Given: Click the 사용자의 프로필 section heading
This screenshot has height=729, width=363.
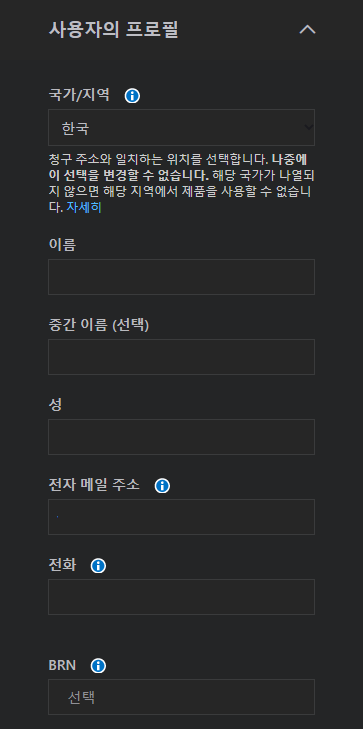Looking at the screenshot, I should 113,30.
